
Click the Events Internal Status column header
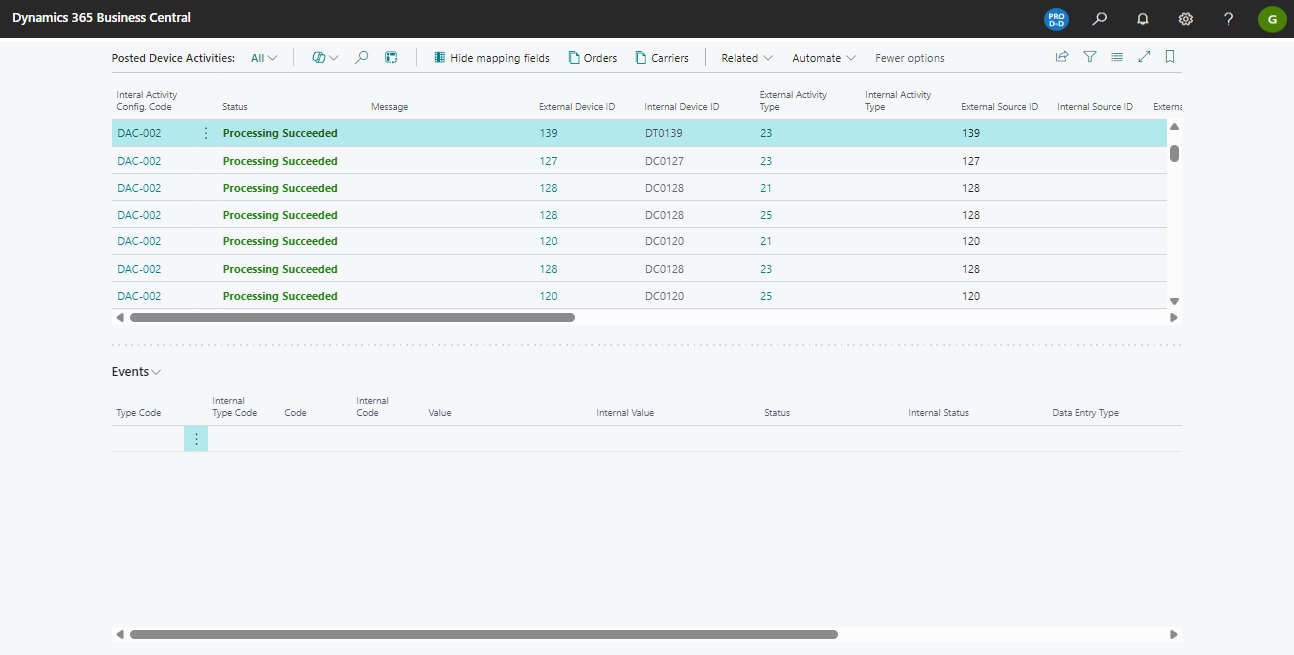click(x=938, y=413)
